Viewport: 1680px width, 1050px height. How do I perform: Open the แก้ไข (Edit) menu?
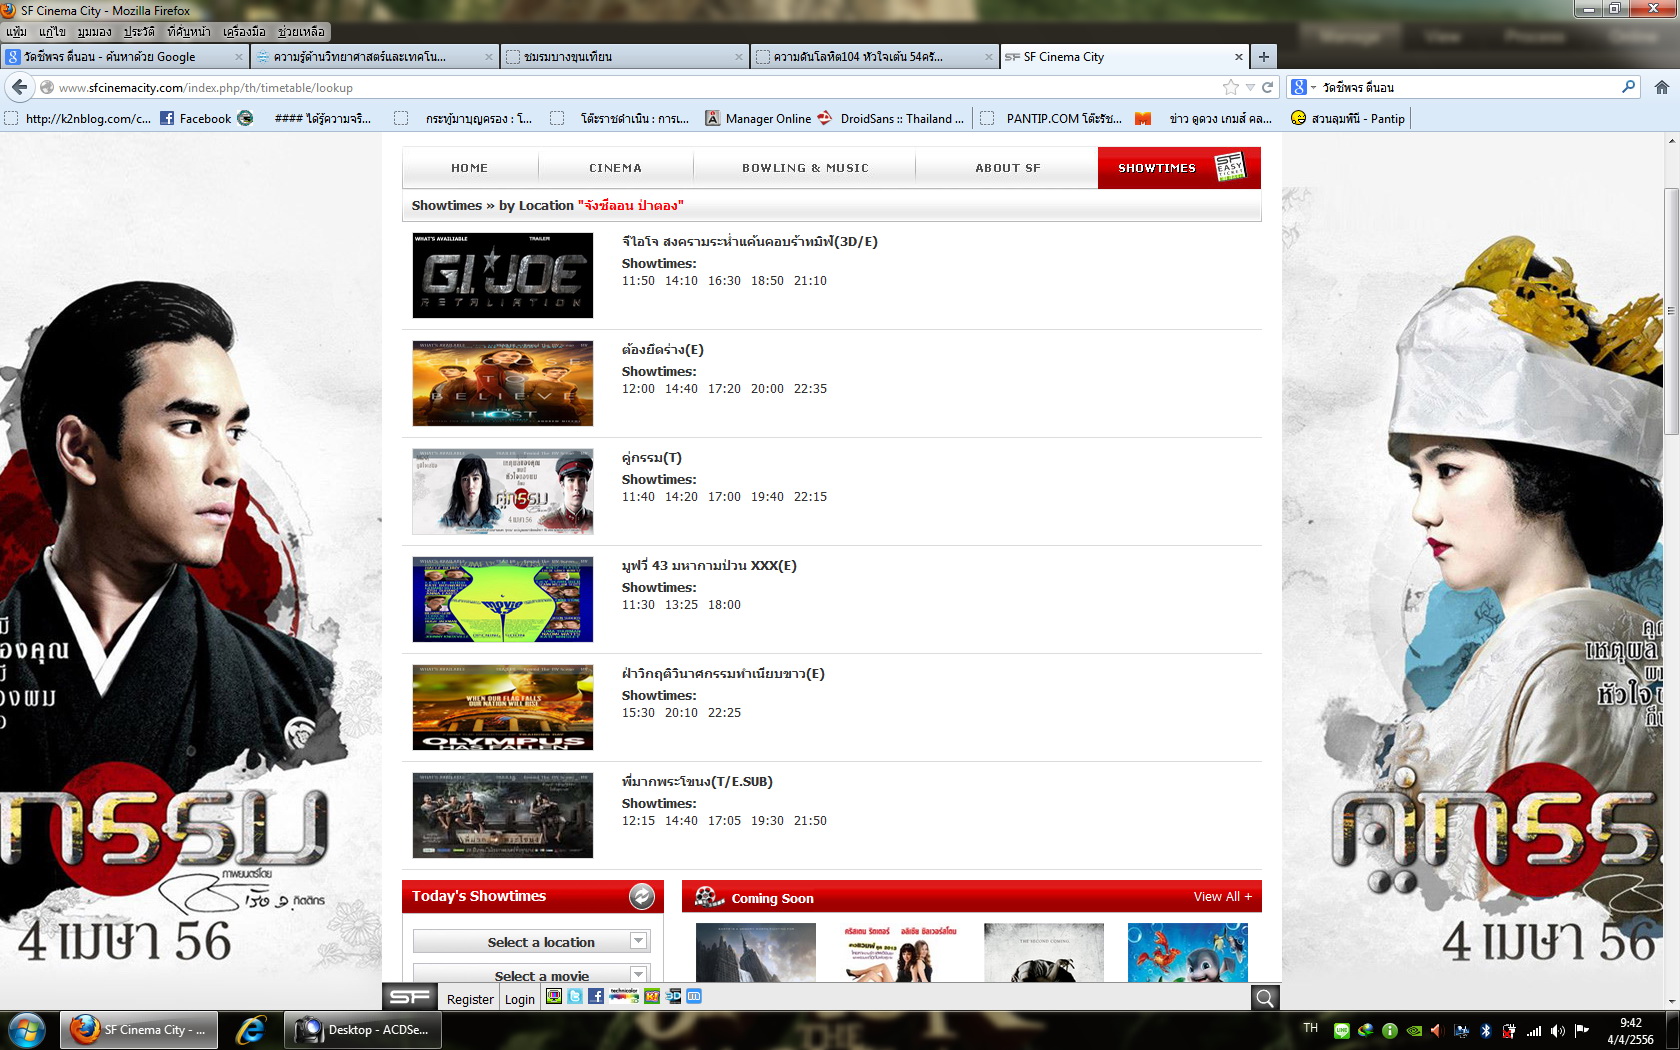tap(52, 32)
